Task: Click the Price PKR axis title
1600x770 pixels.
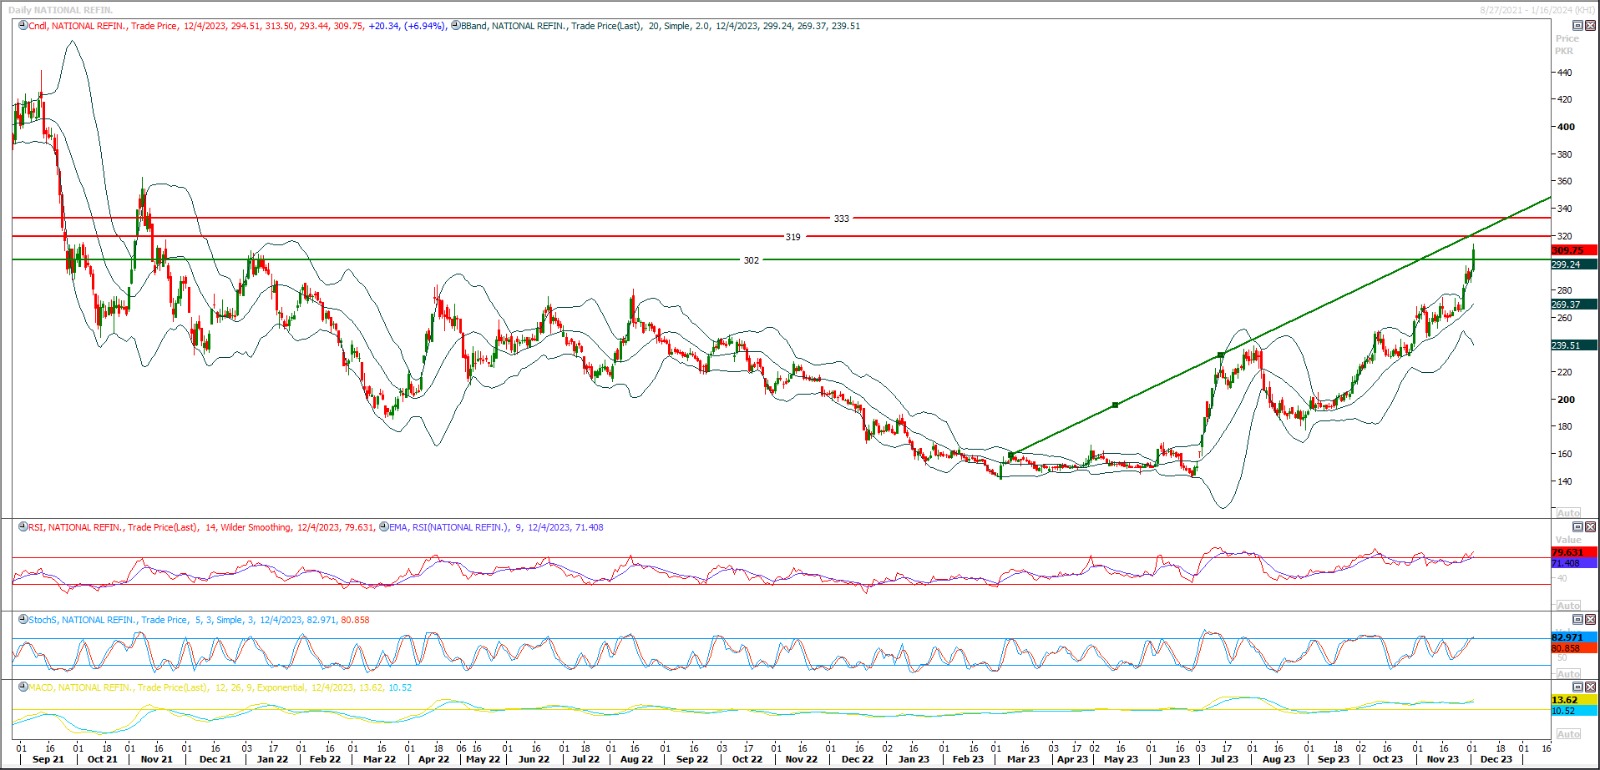Action: 1565,44
